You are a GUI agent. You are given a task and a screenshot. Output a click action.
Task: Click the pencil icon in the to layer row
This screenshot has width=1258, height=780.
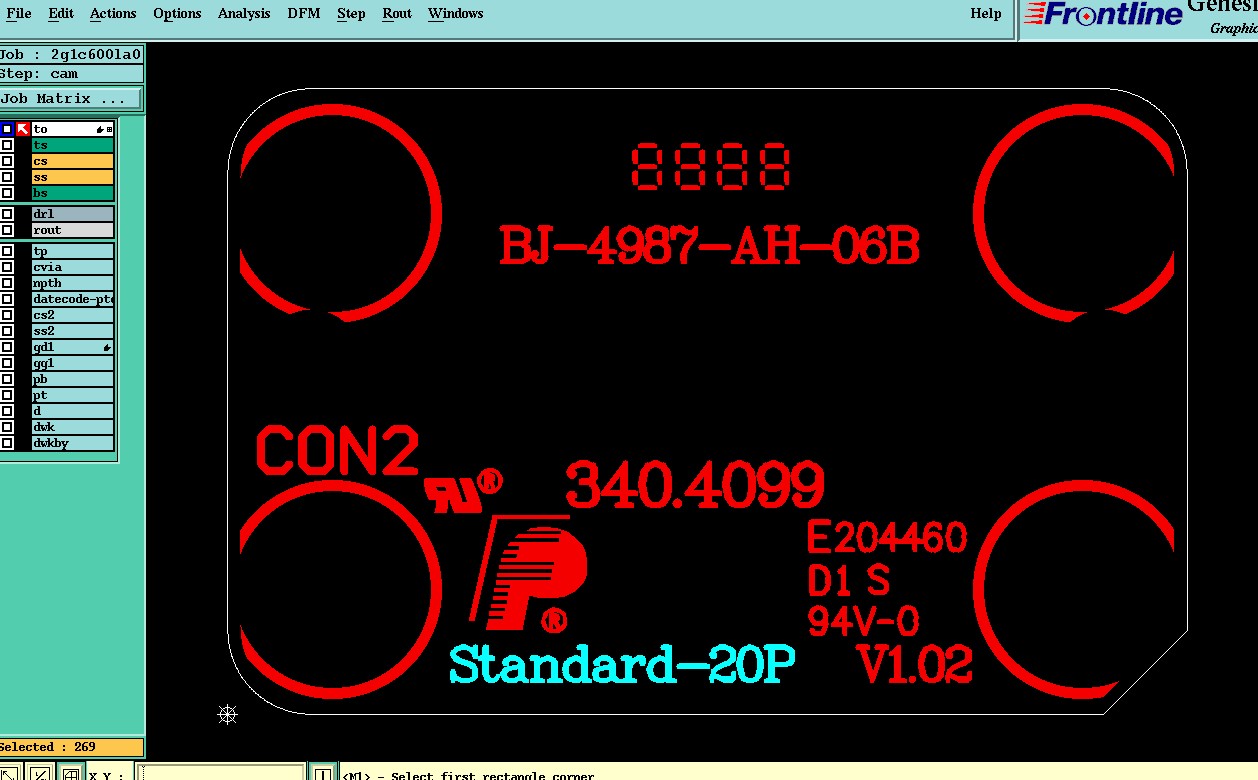100,130
